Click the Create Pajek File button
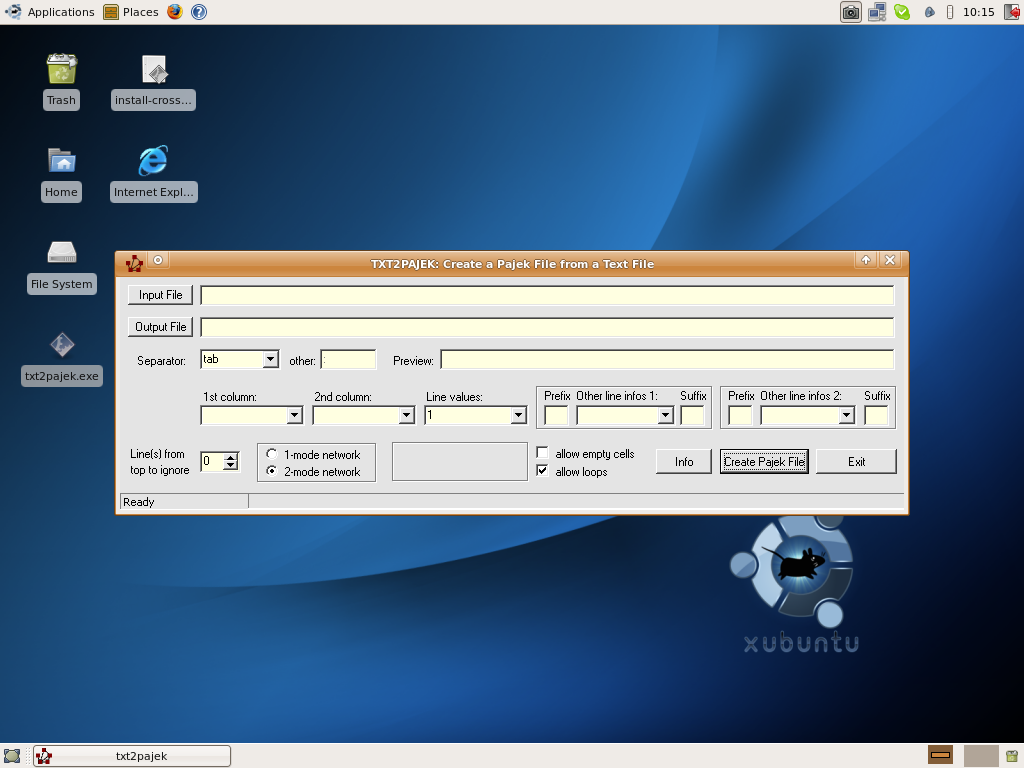The height and width of the screenshot is (768, 1024). click(763, 461)
